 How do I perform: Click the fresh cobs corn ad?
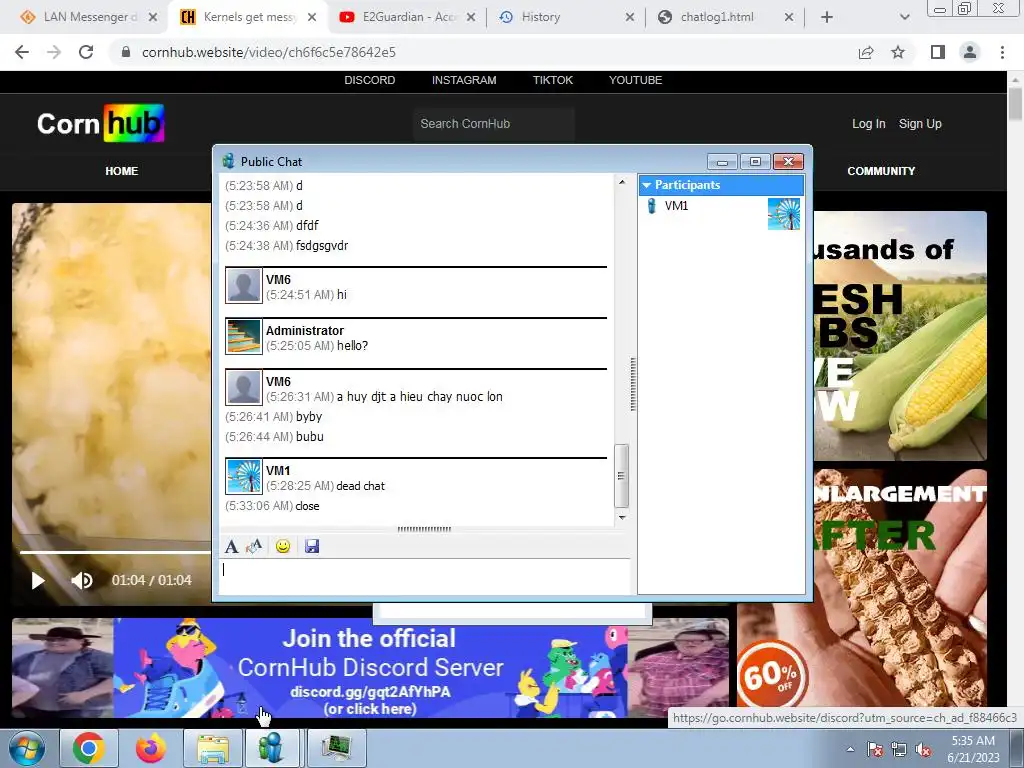[900, 336]
